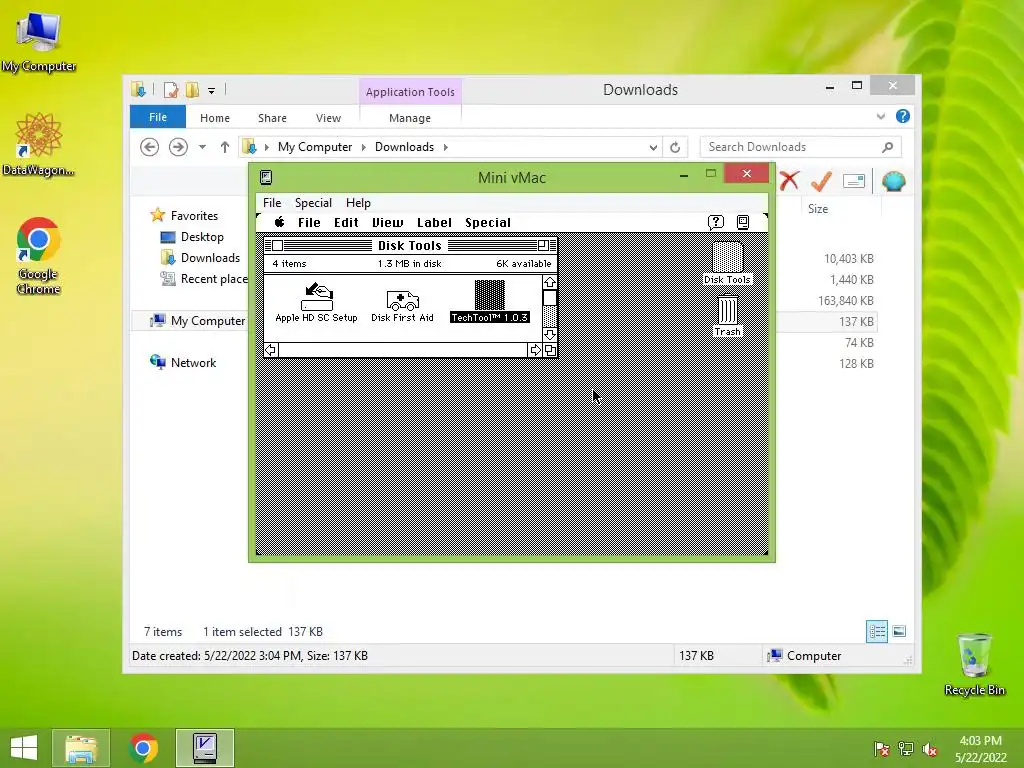Click the Up one level arrow
Image resolution: width=1024 pixels, height=768 pixels.
(225, 147)
